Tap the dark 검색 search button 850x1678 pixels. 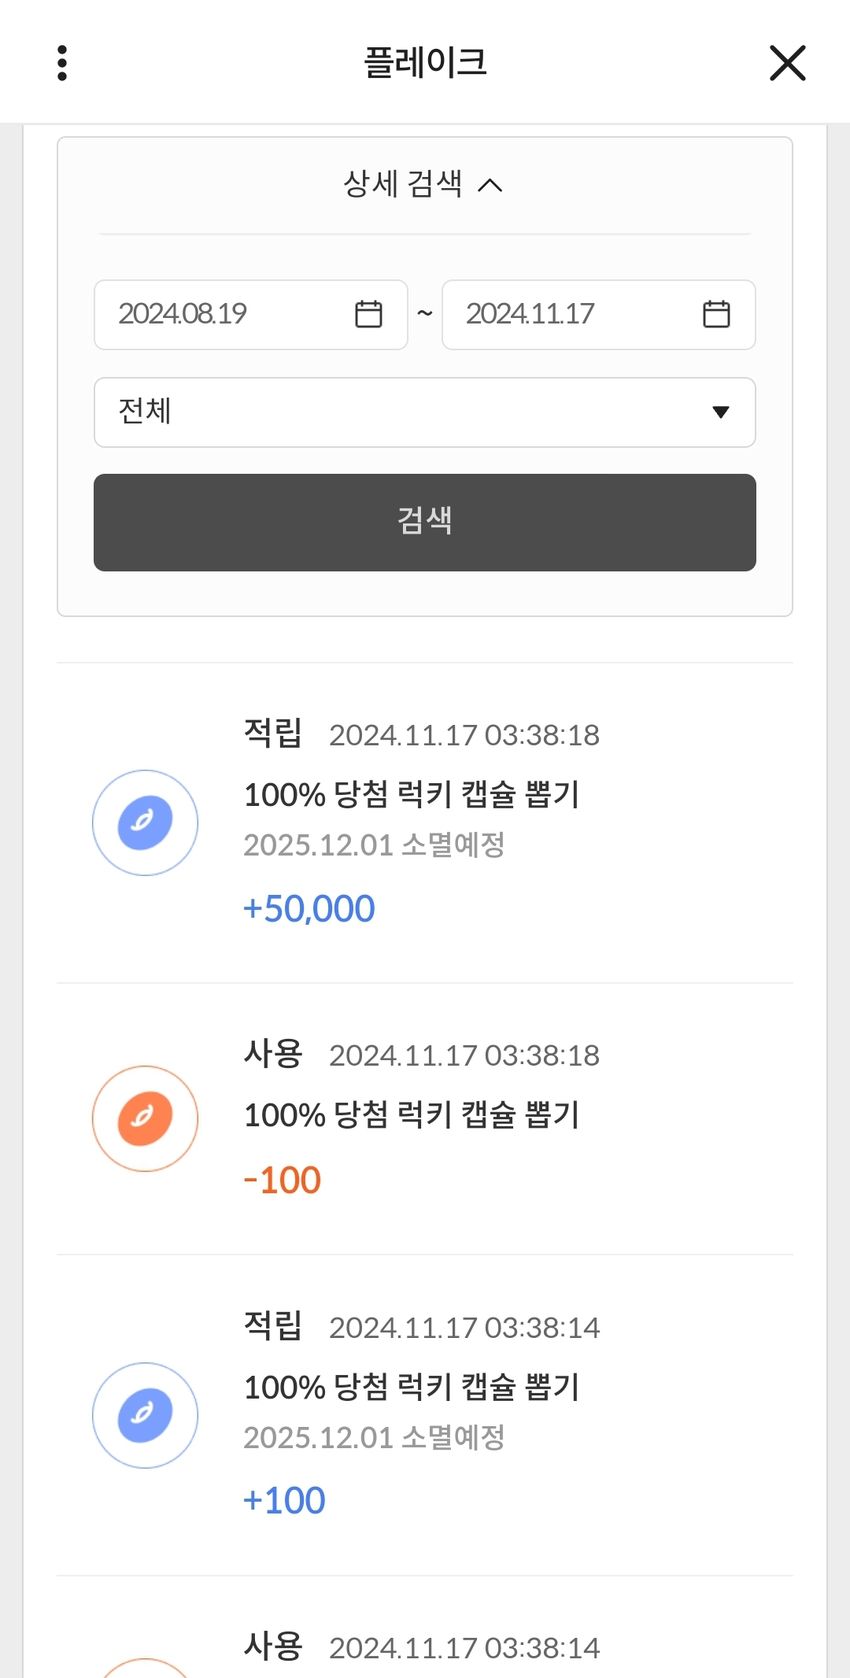click(x=425, y=522)
